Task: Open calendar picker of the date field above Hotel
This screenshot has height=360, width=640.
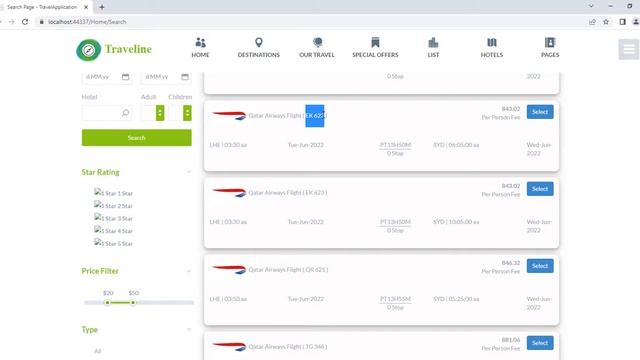Action: pos(125,77)
